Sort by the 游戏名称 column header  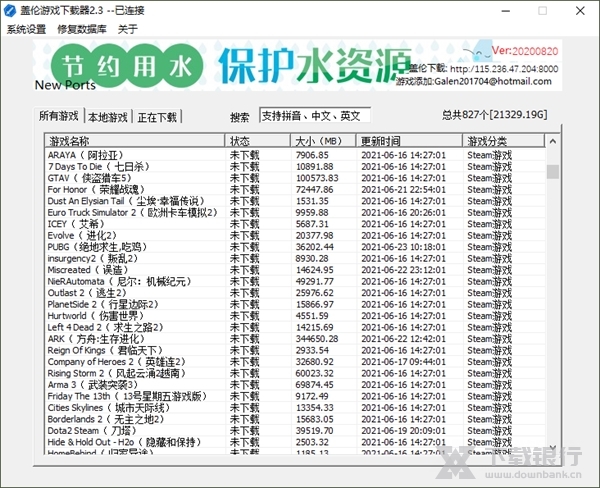(134, 141)
